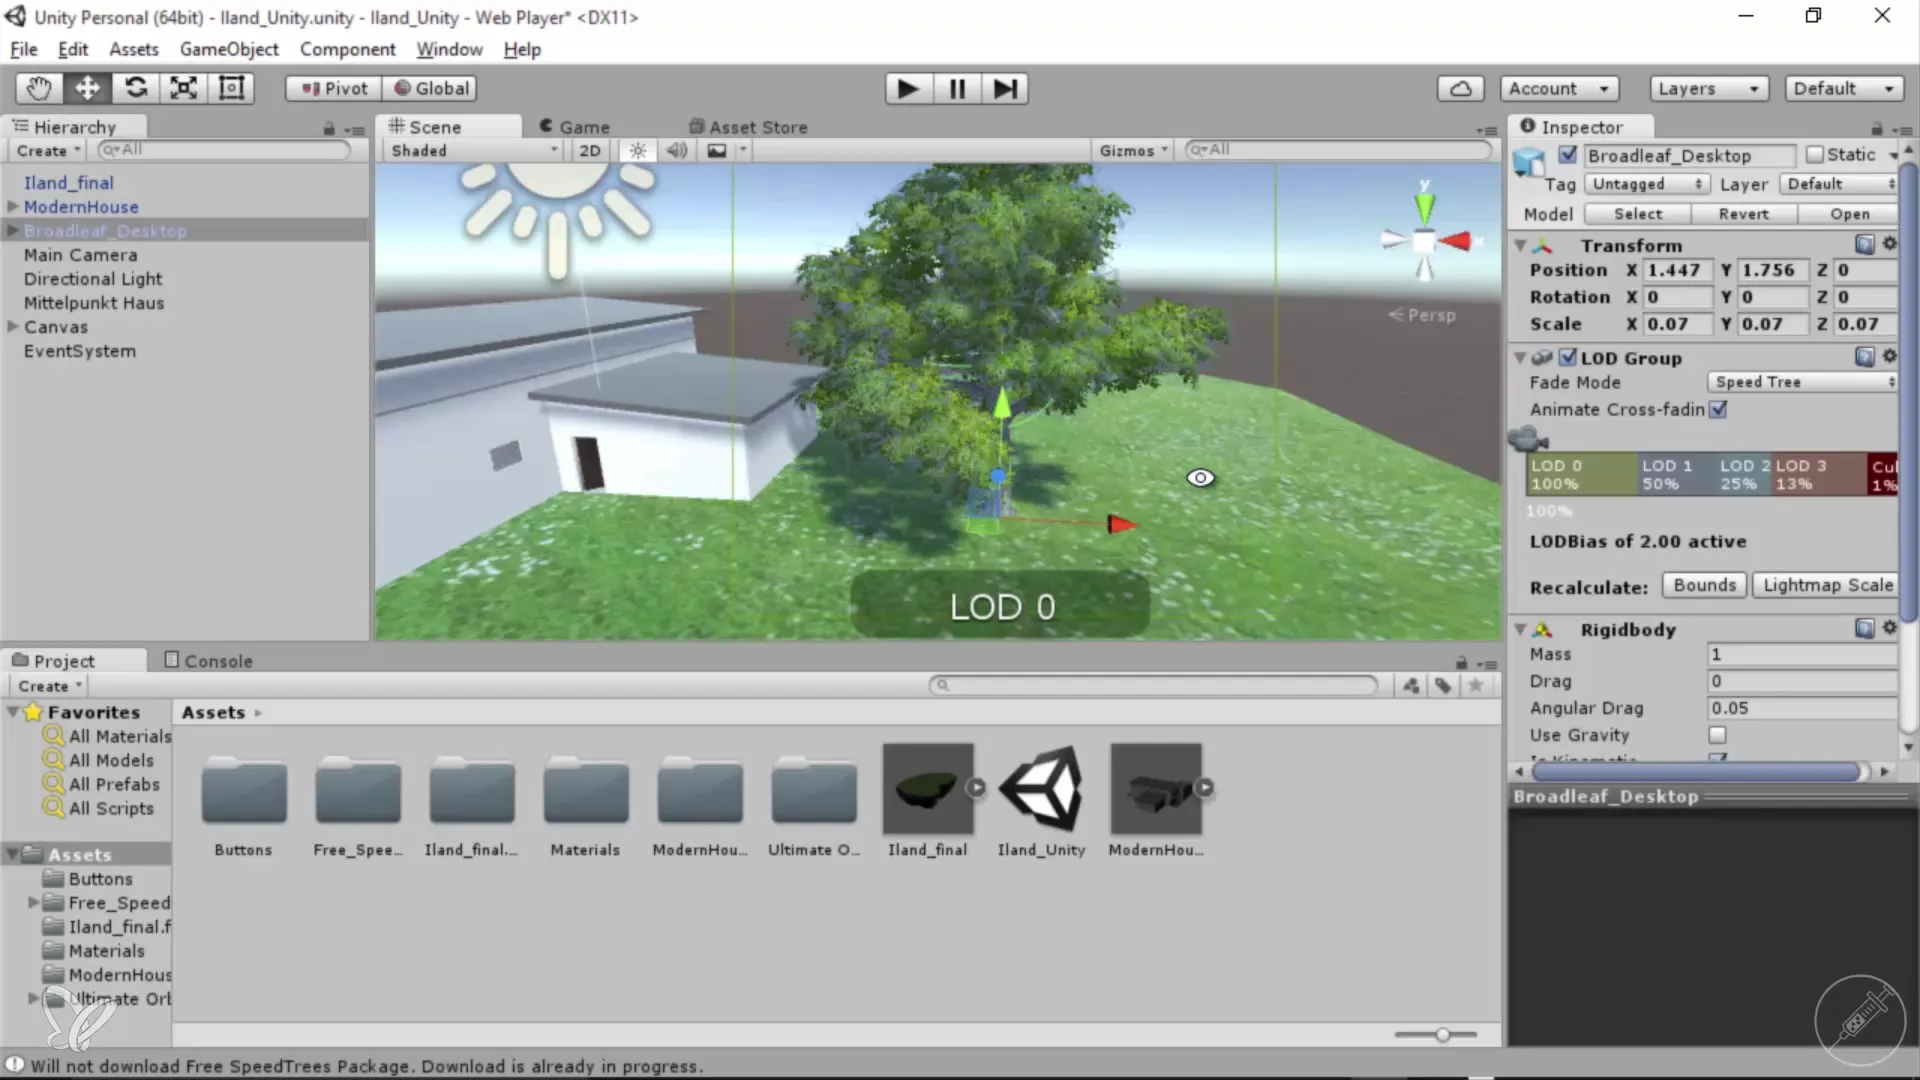This screenshot has width=1920, height=1080.
Task: Click the model Select button
Action: click(x=1638, y=214)
